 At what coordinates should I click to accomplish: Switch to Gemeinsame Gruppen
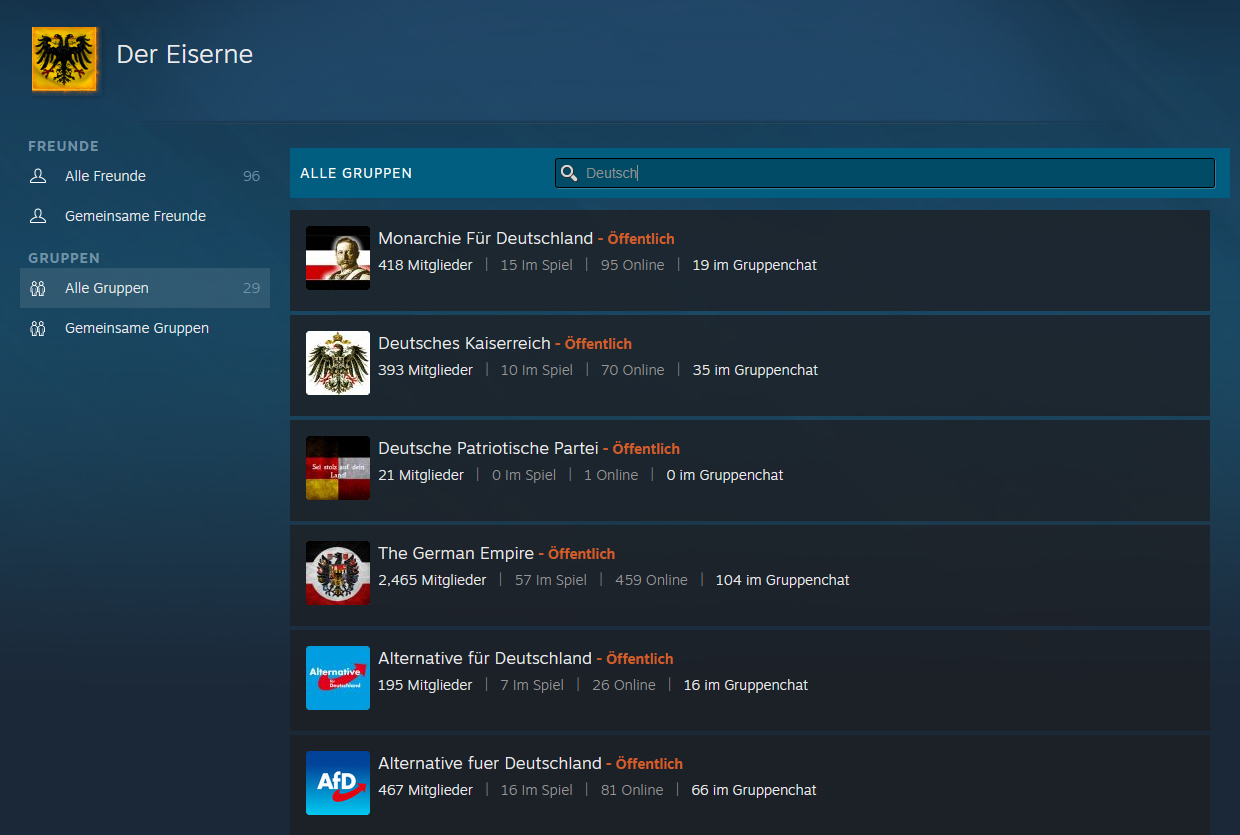[137, 328]
